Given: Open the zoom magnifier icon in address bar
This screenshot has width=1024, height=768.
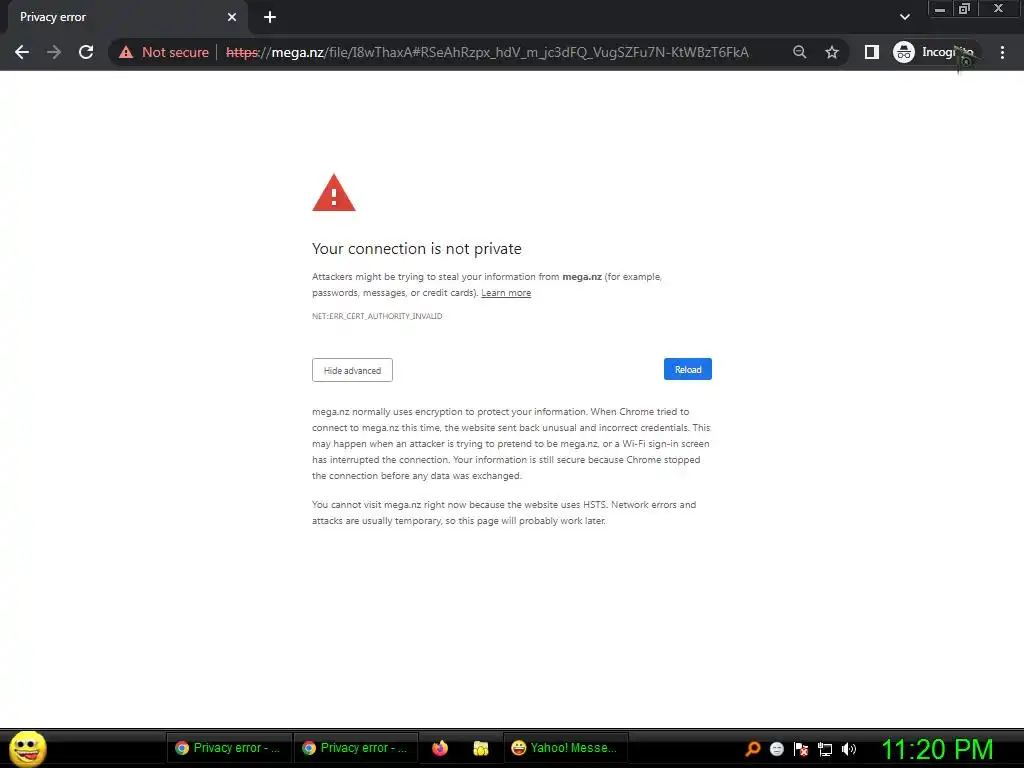Looking at the screenshot, I should coord(799,52).
